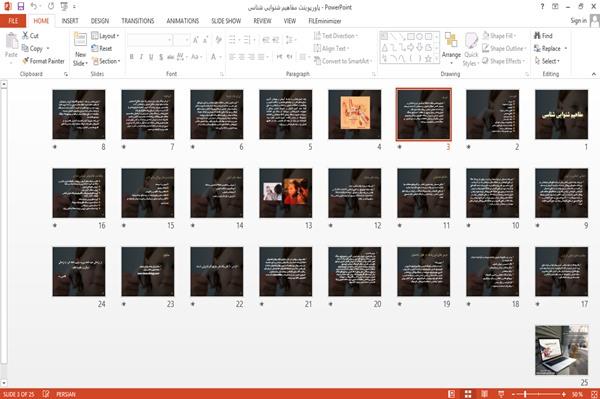This screenshot has height=399, width=600.
Task: Switch to the ANIMATIONS tab
Action: click(183, 21)
